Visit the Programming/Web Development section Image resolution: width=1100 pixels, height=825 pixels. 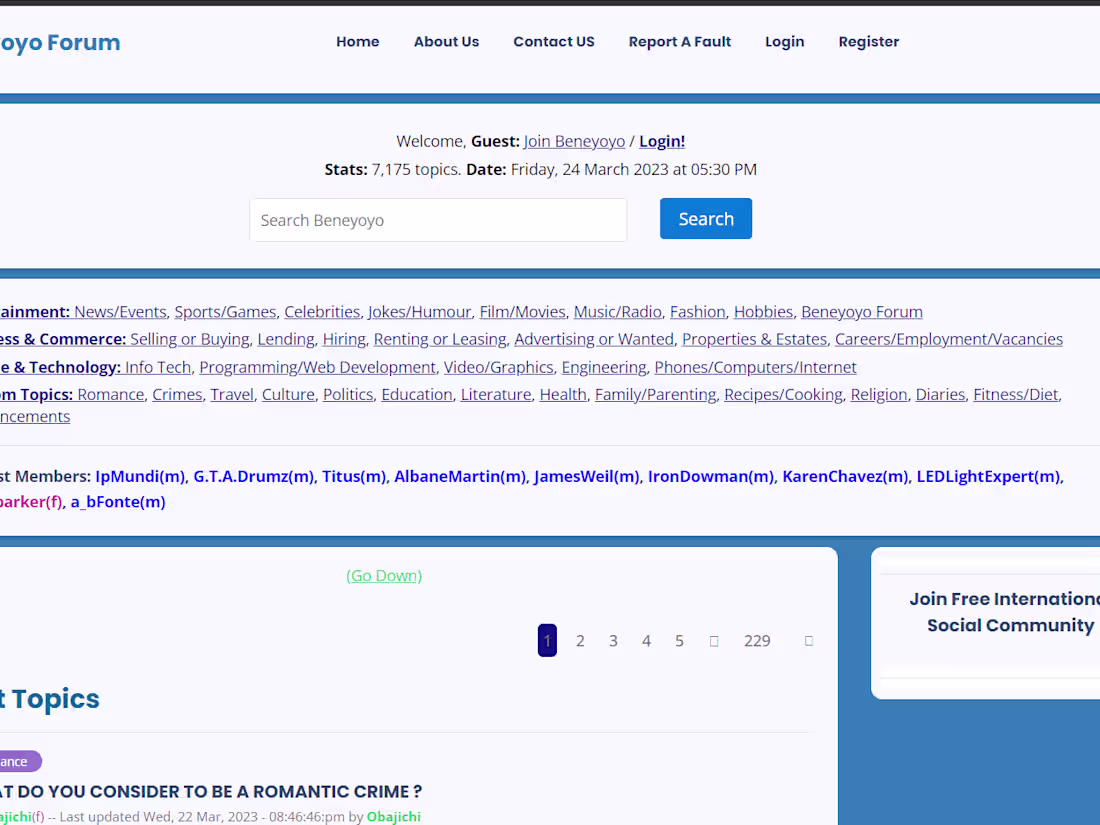(316, 367)
